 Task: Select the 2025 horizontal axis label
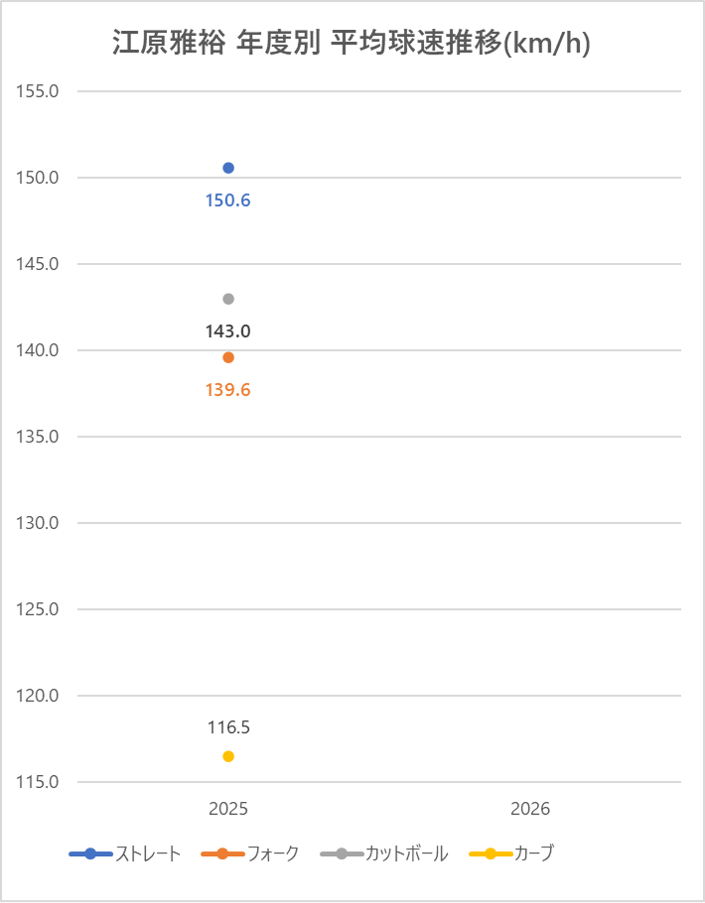pos(228,809)
